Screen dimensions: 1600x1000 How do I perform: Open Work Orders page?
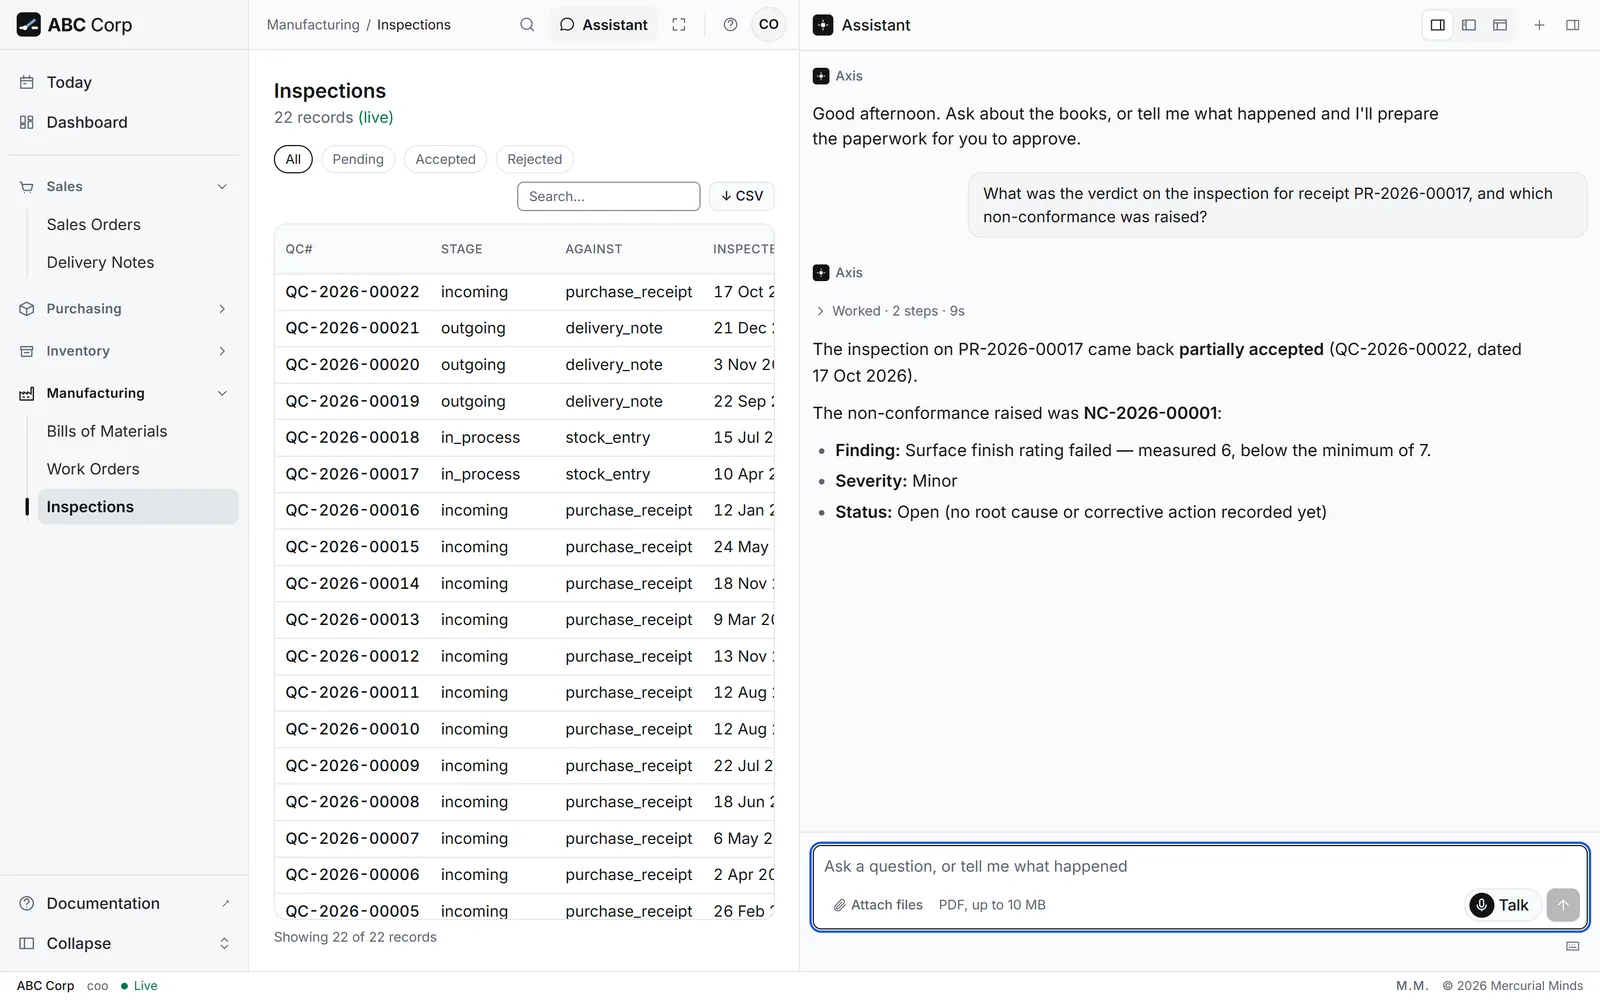pos(138,469)
